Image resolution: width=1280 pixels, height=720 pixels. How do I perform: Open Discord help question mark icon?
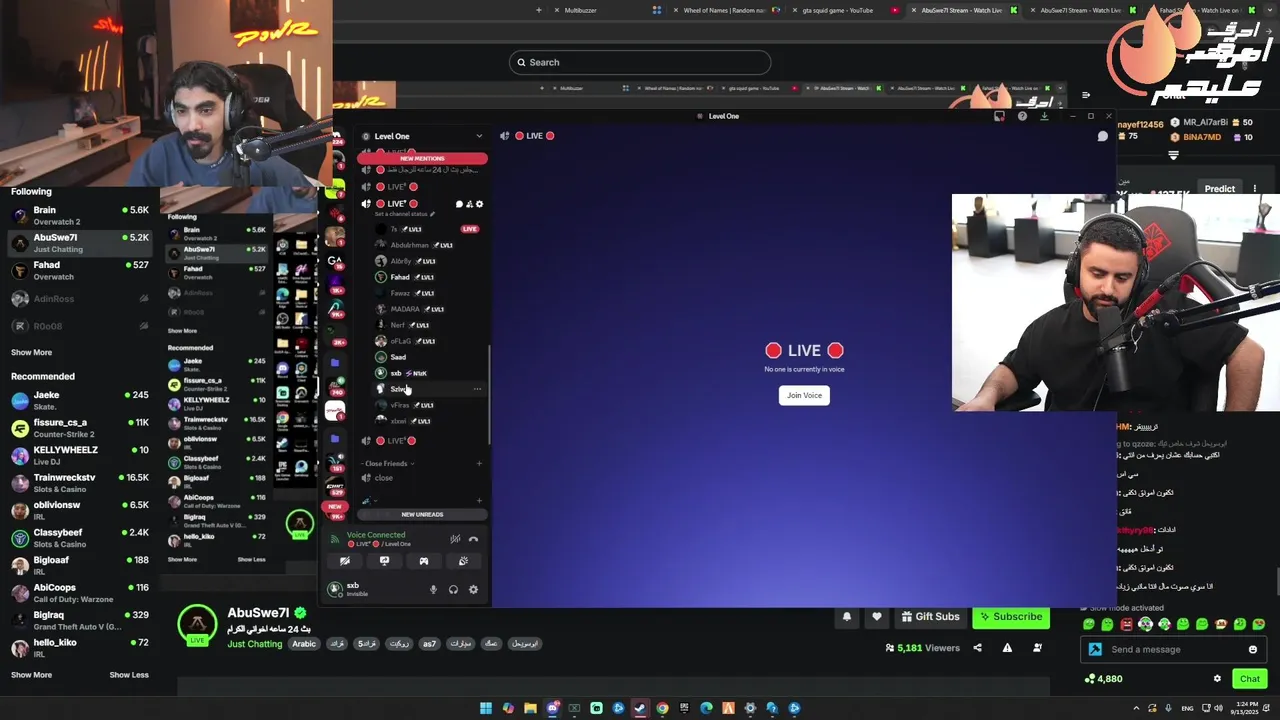pos(1022,116)
